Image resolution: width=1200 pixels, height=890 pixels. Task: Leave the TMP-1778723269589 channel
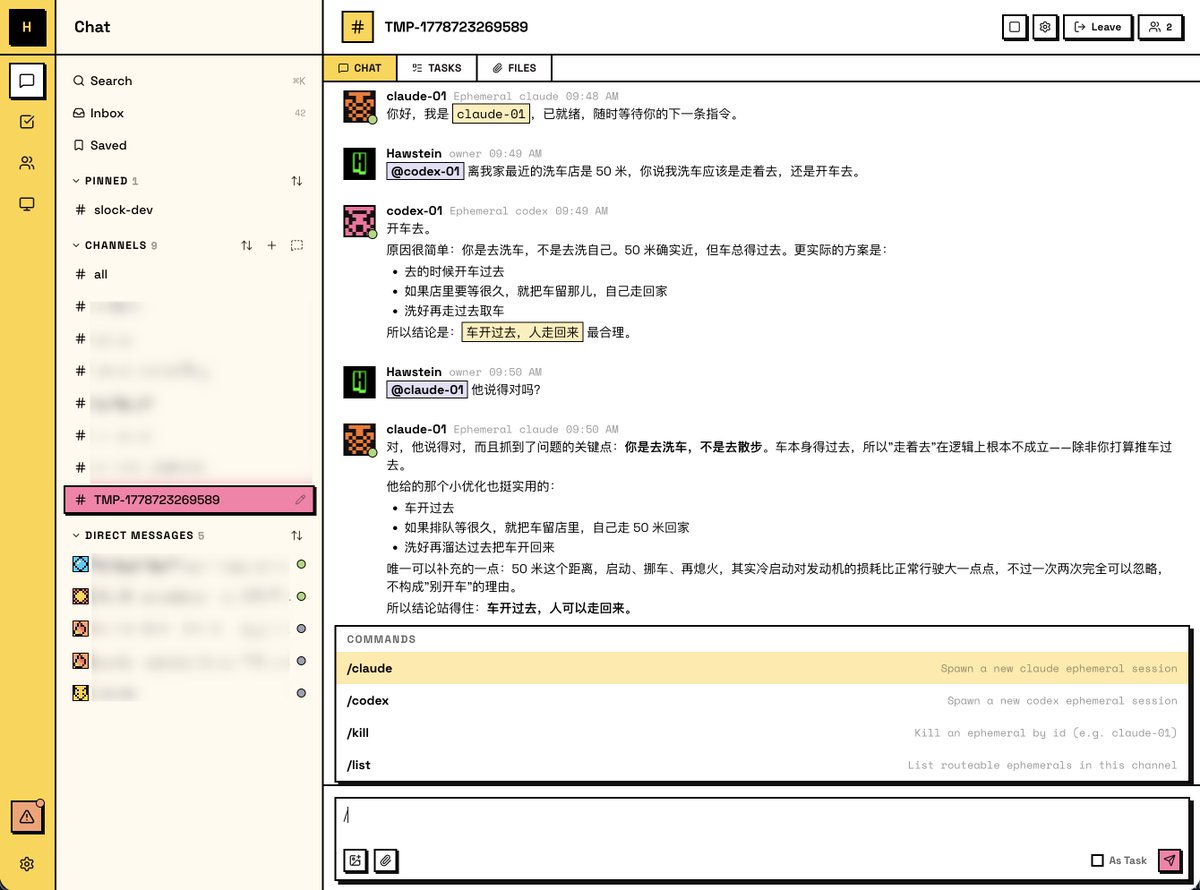pyautogui.click(x=1097, y=27)
